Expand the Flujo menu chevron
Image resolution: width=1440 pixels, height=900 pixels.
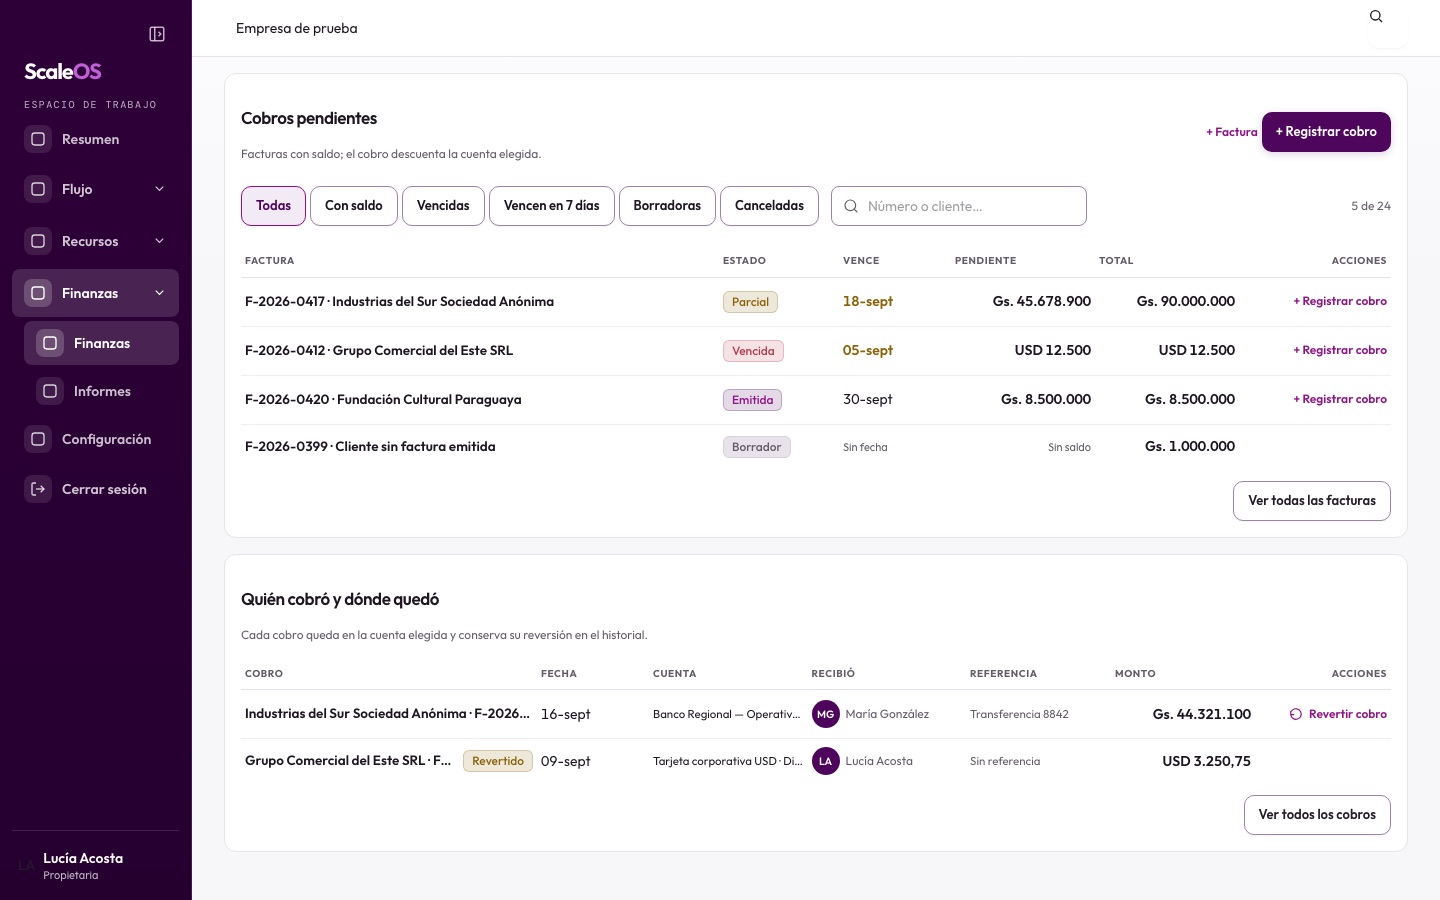point(159,189)
